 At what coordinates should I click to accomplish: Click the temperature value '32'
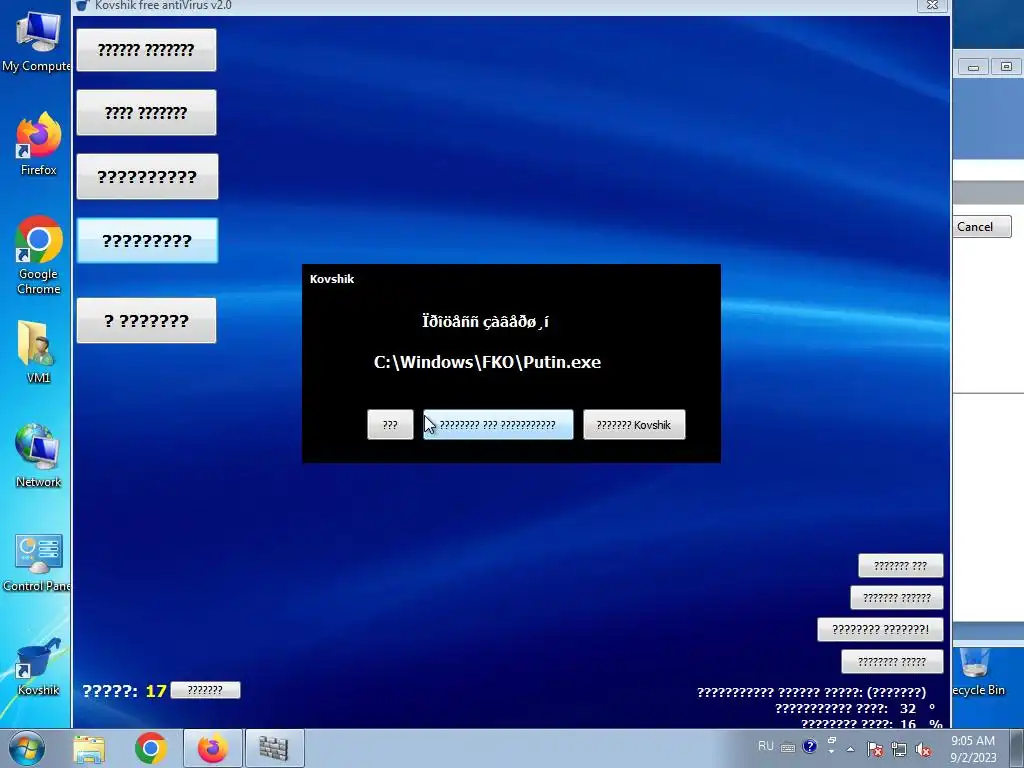point(908,709)
